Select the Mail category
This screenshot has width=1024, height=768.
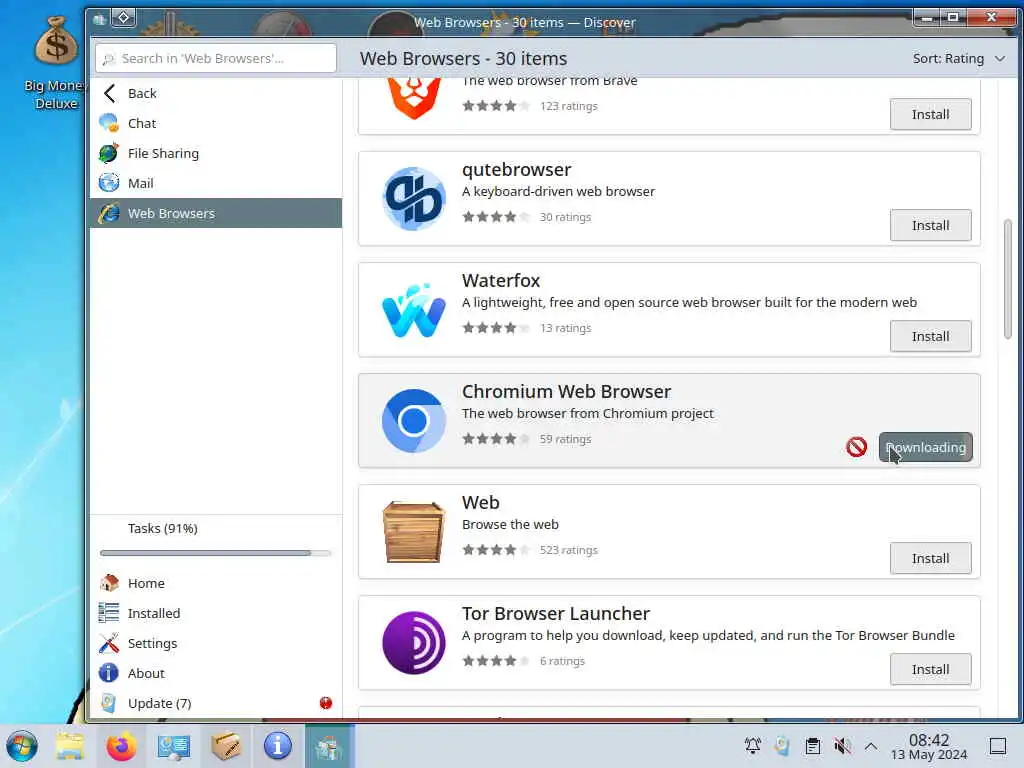point(216,183)
